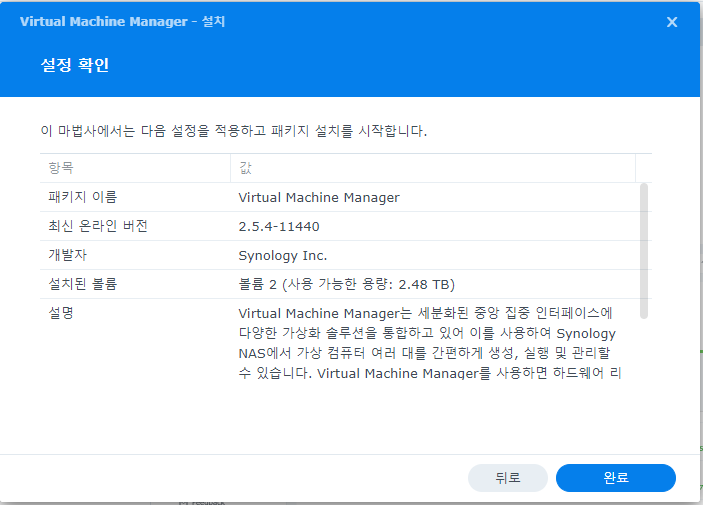
Task: Click the 설명 row label
Action: tap(61, 313)
